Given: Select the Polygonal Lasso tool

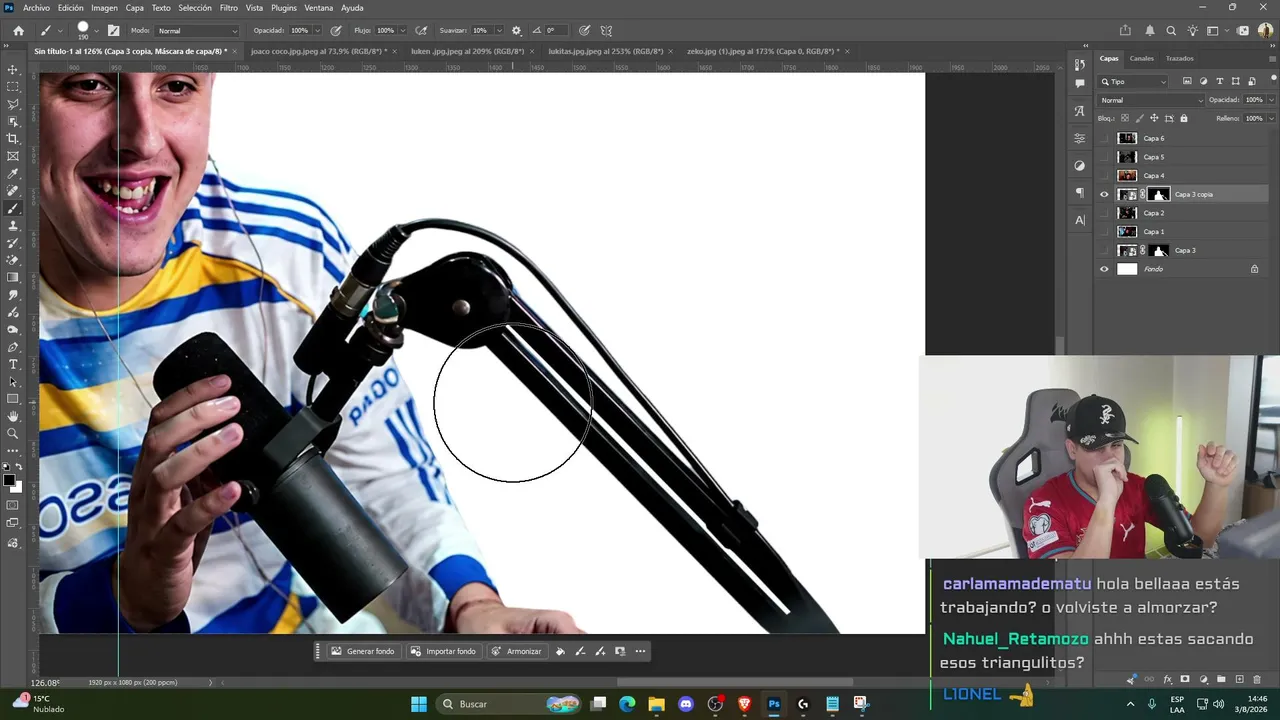Looking at the screenshot, I should click(13, 104).
